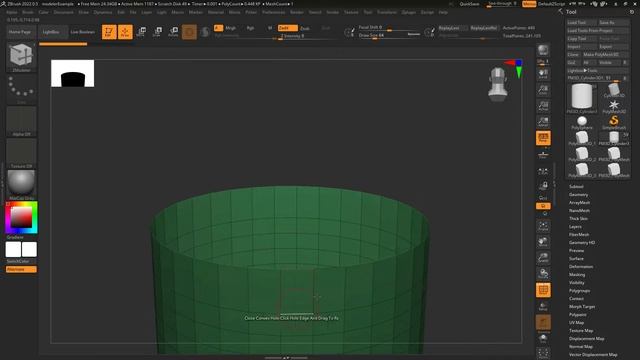Click the Scroll canvas icon

click(x=543, y=73)
